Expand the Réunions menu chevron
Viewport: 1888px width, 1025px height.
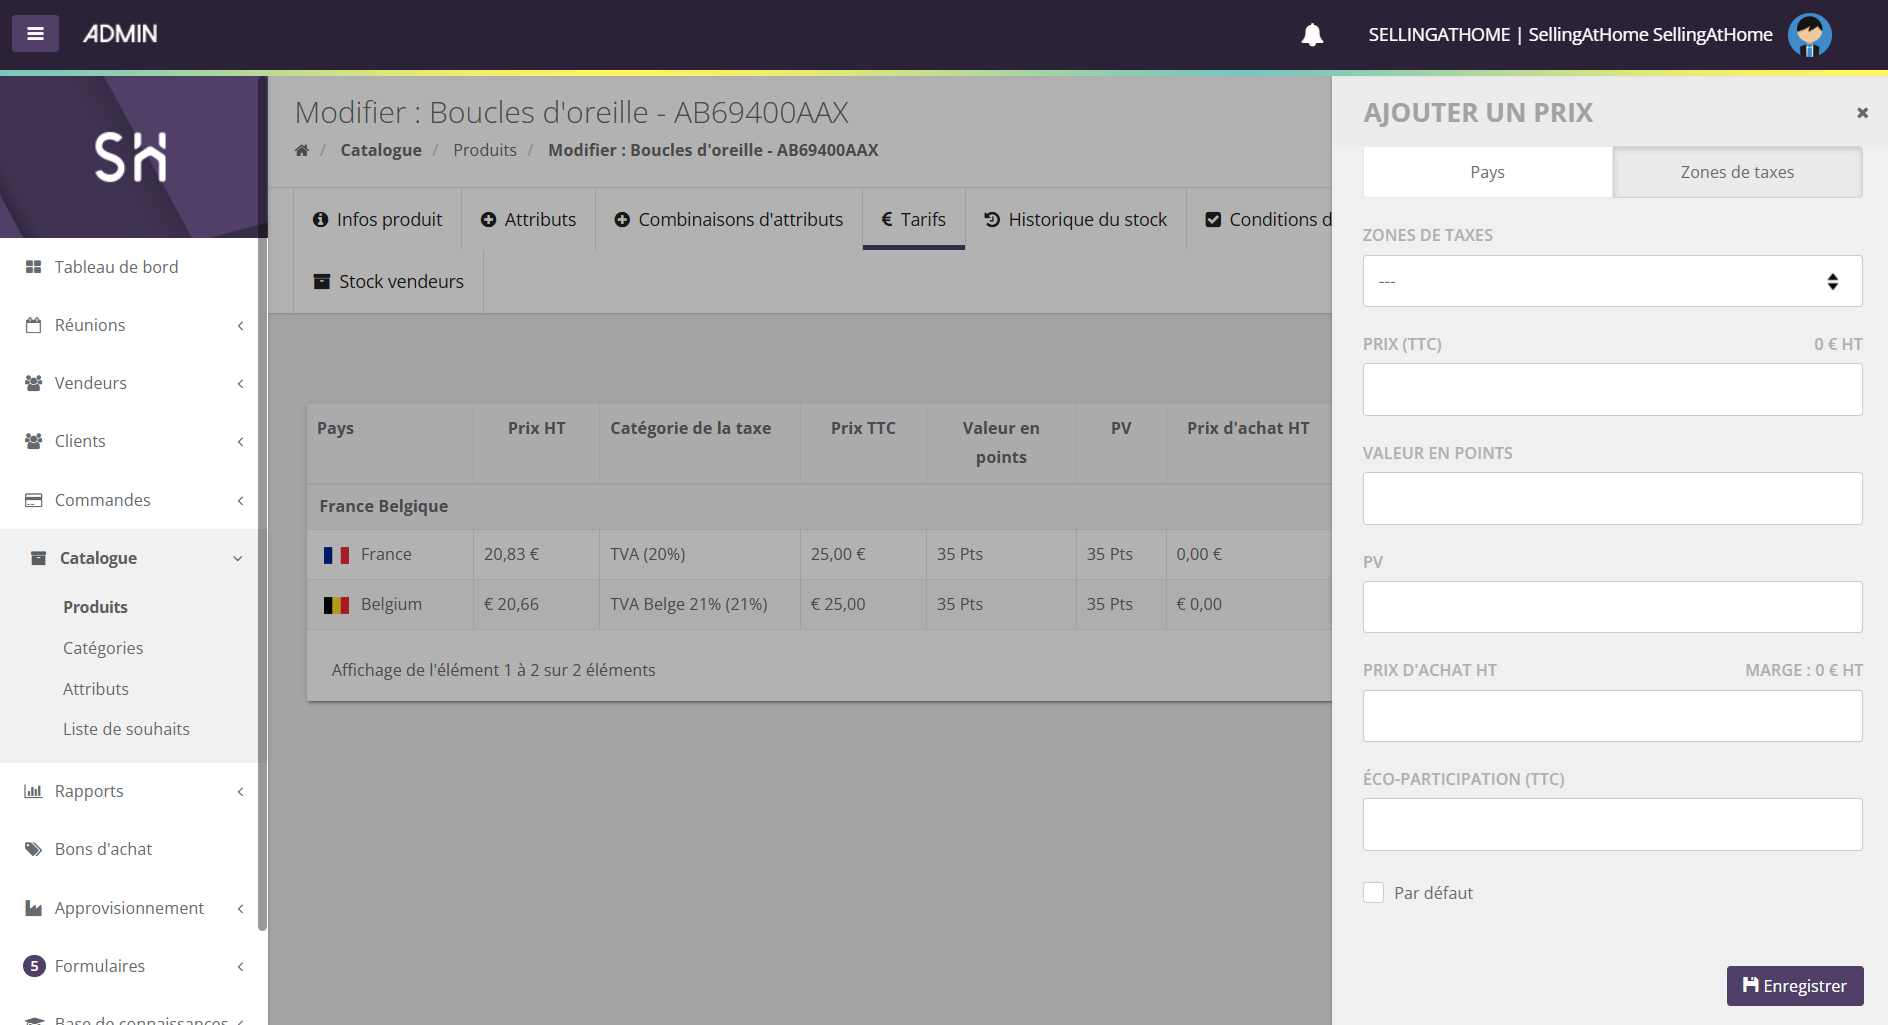pos(240,326)
